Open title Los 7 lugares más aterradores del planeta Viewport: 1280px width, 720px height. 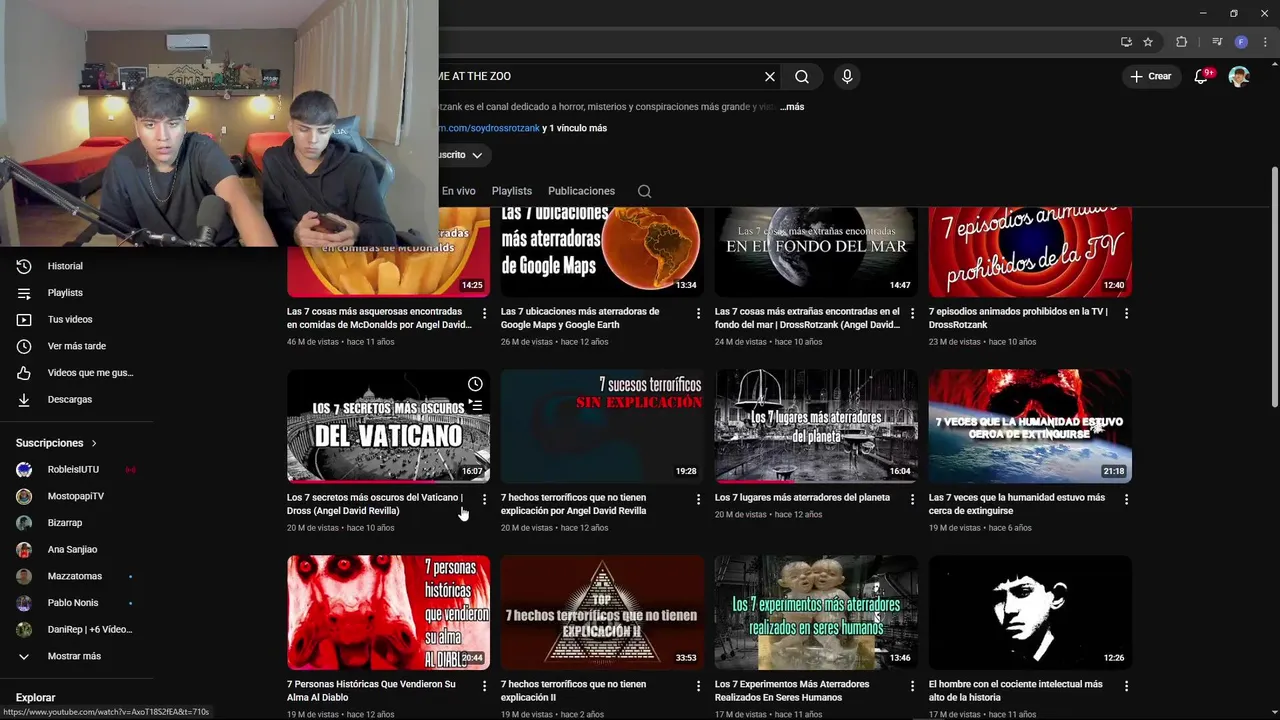point(802,498)
